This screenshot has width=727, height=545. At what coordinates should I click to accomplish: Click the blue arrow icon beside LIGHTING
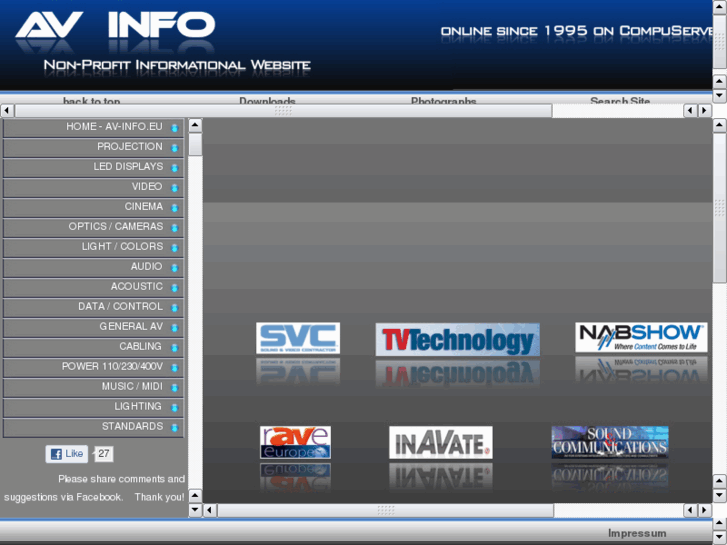(x=175, y=407)
